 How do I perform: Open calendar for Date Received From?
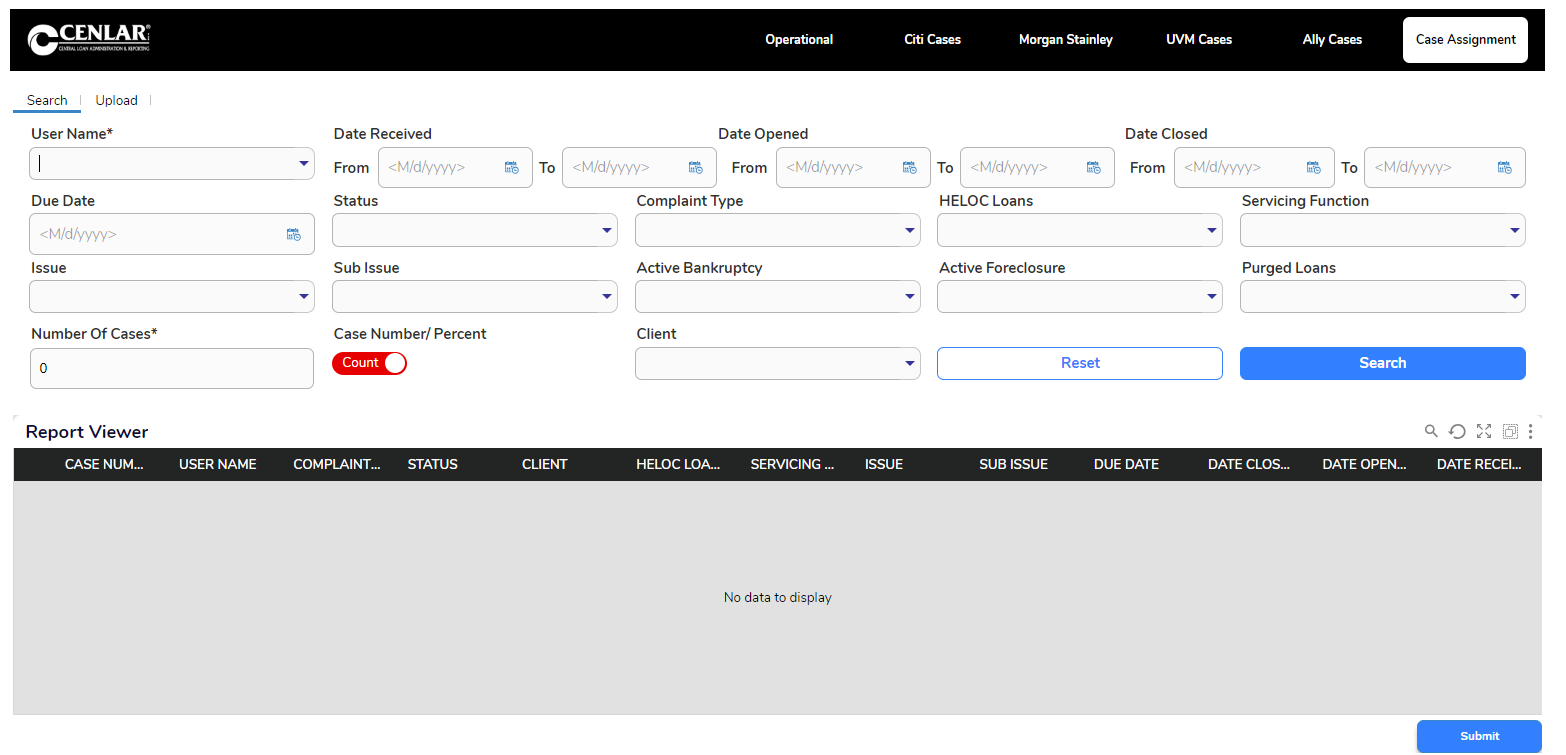tap(511, 168)
